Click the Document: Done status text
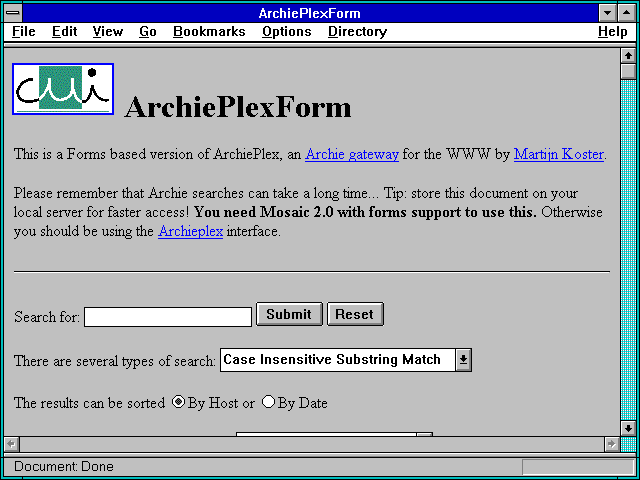This screenshot has height=480, width=640. [x=64, y=466]
